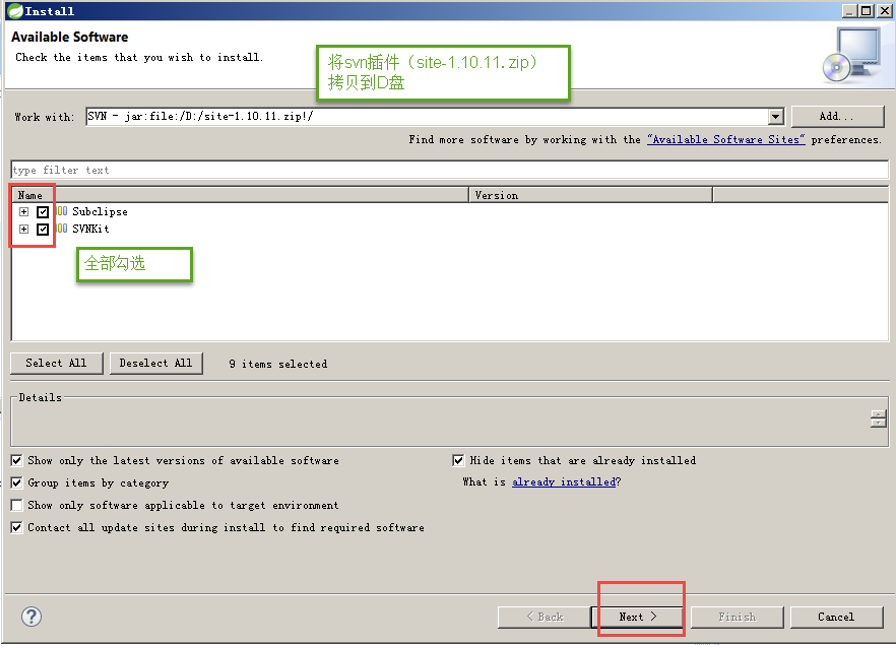Select the Subclipse row label

click(99, 211)
